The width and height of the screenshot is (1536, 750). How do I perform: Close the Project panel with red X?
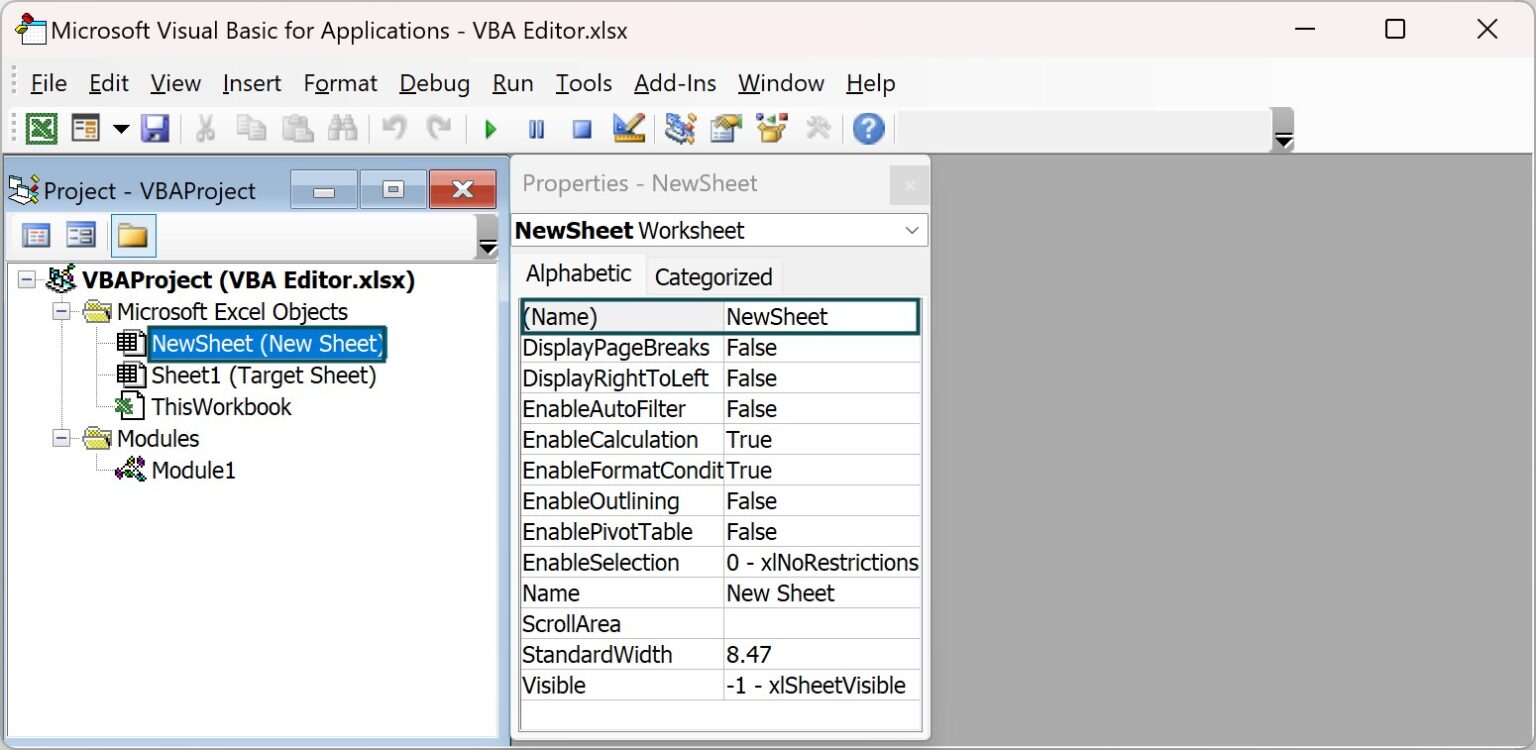(x=462, y=189)
